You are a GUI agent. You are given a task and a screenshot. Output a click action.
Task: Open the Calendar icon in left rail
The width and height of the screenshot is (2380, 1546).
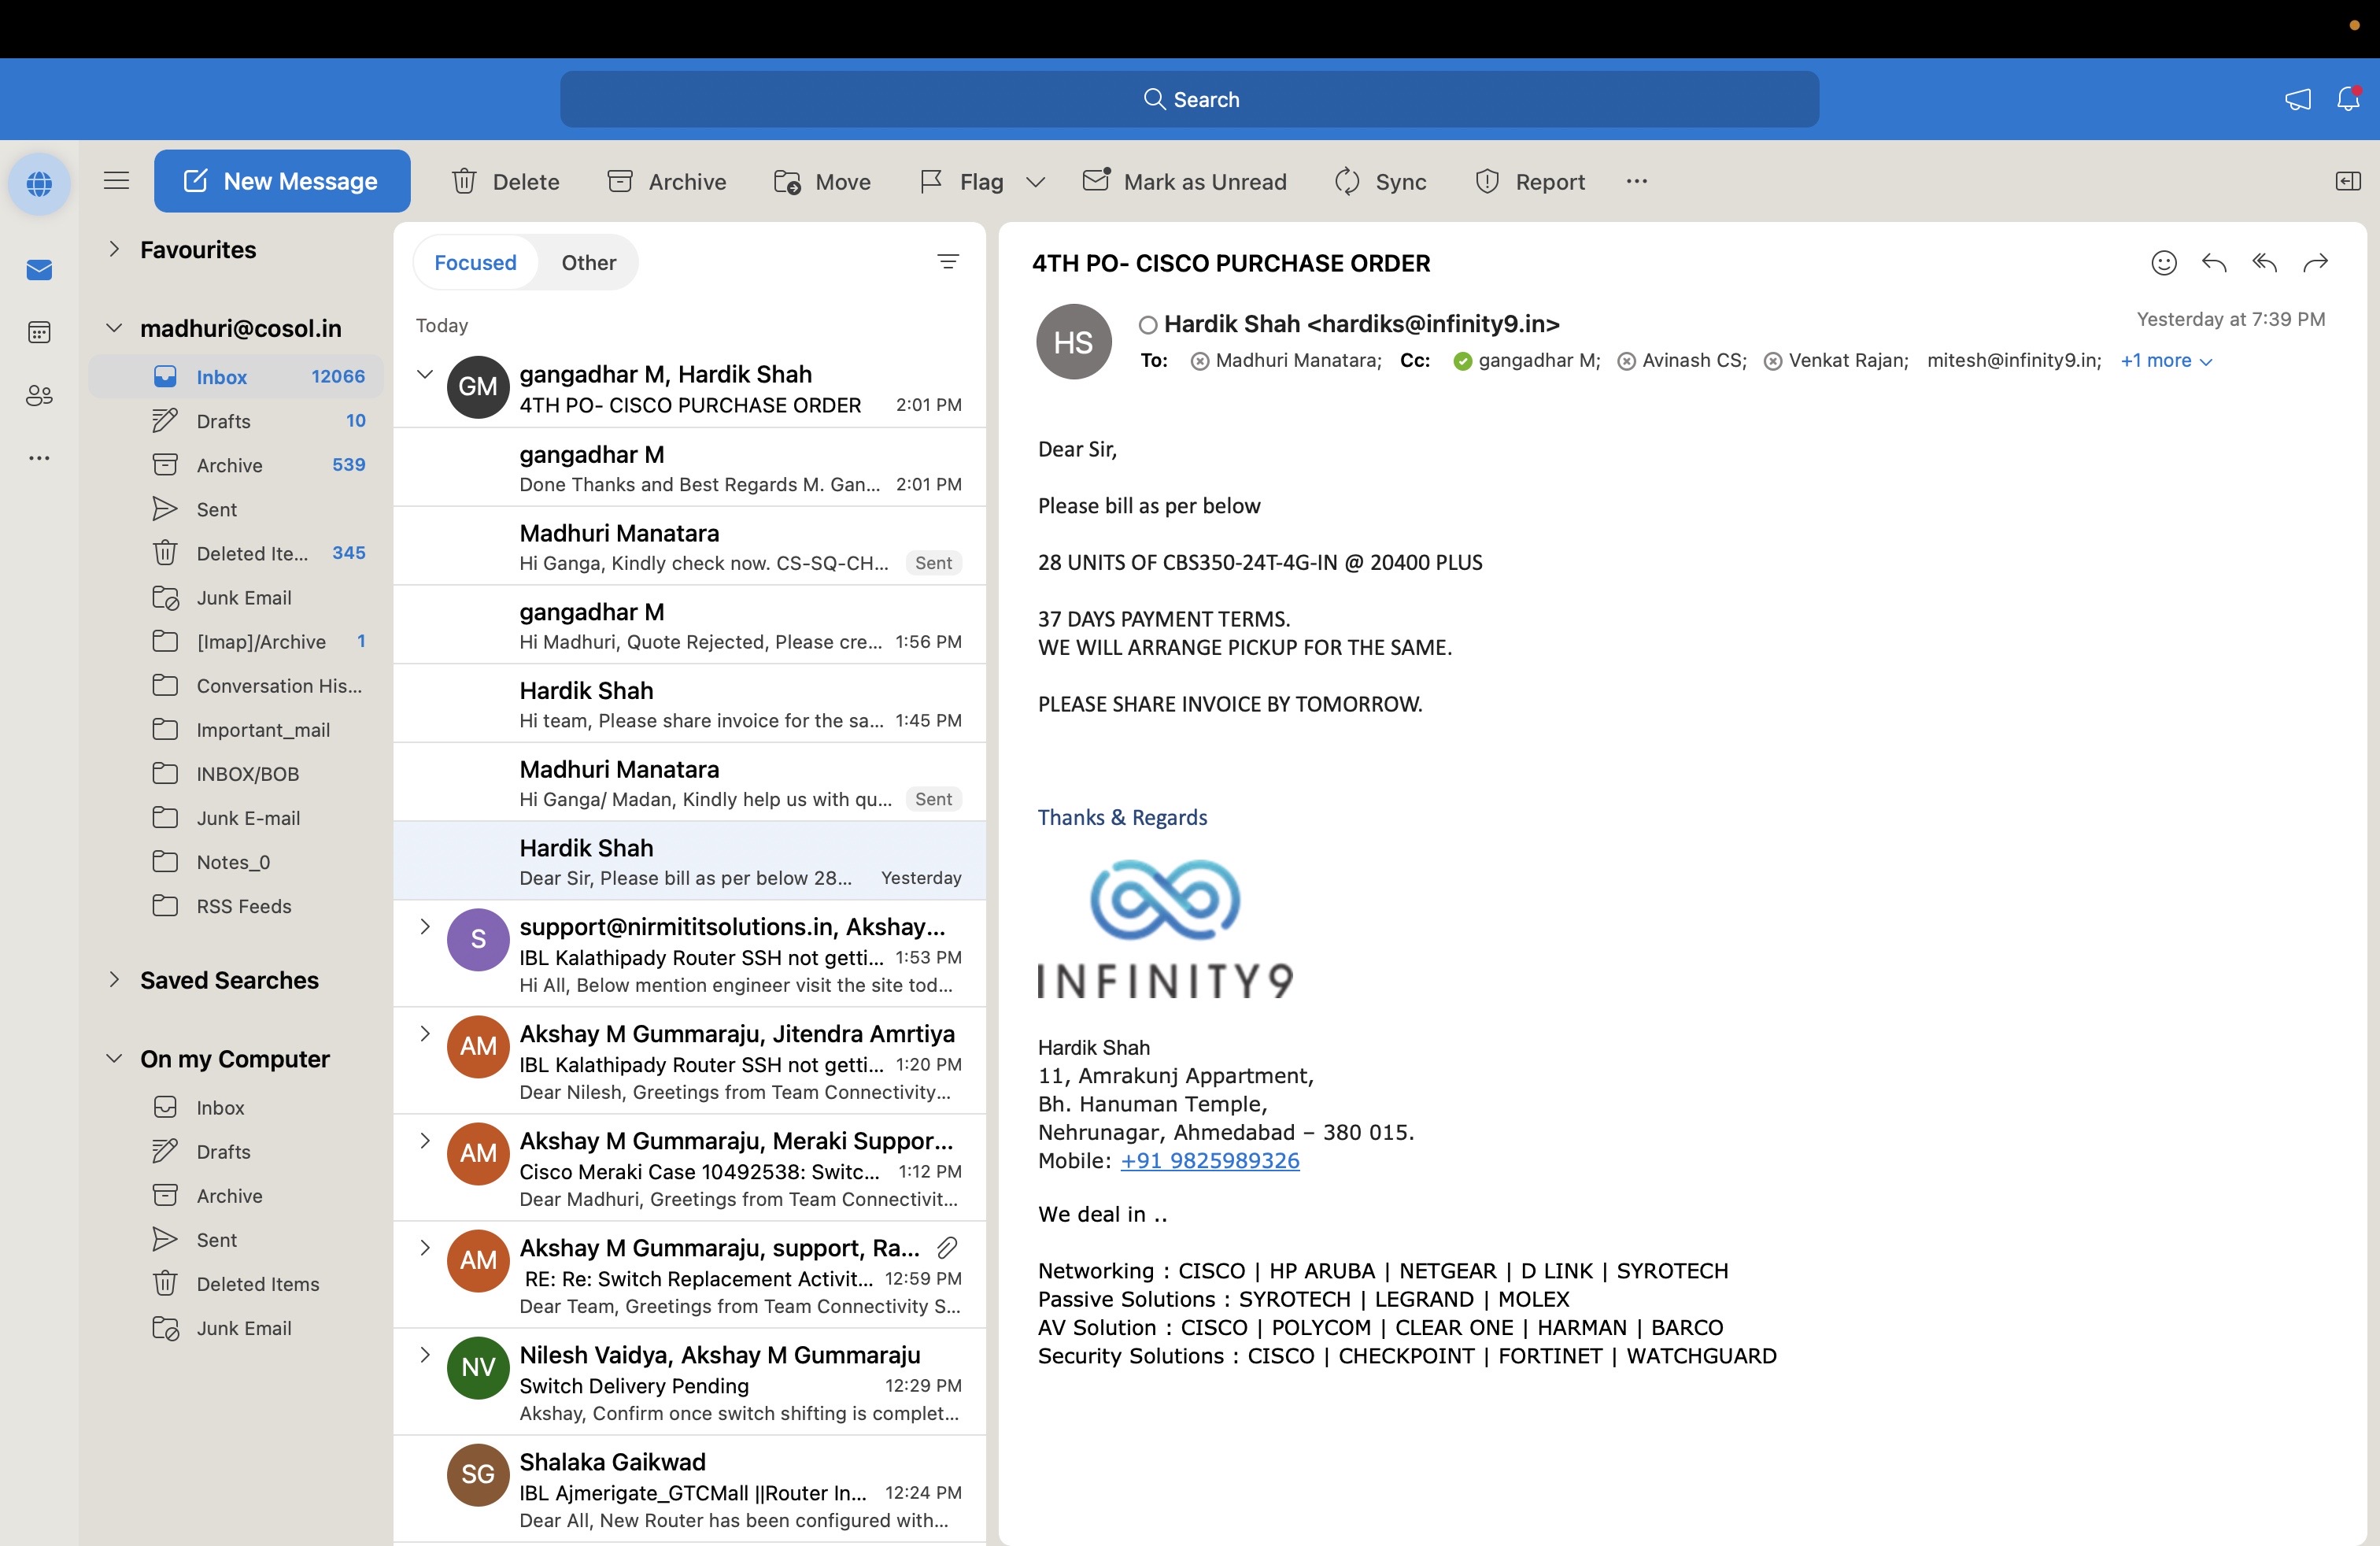click(x=39, y=332)
